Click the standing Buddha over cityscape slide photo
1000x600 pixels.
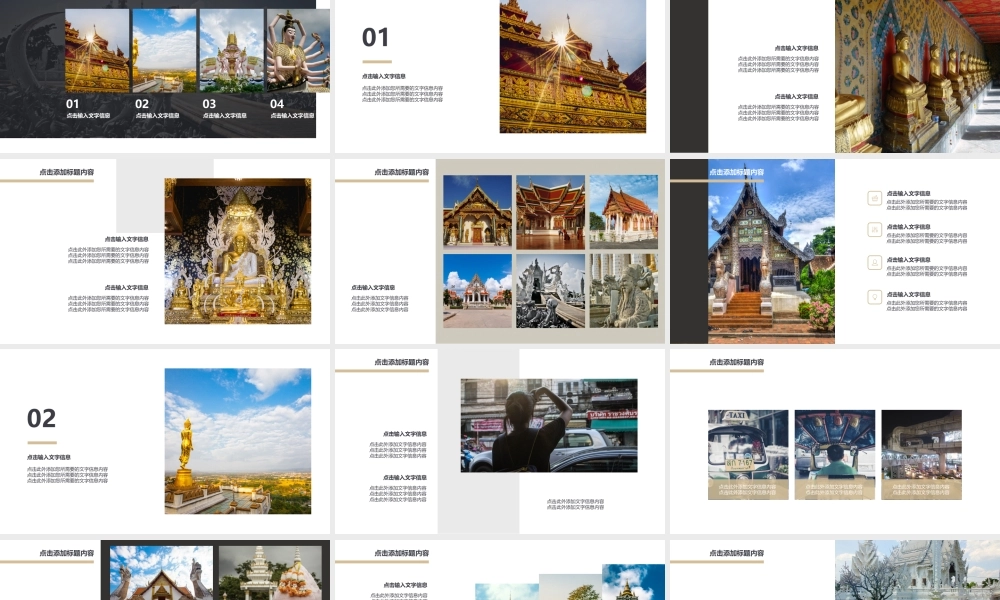pos(238,441)
